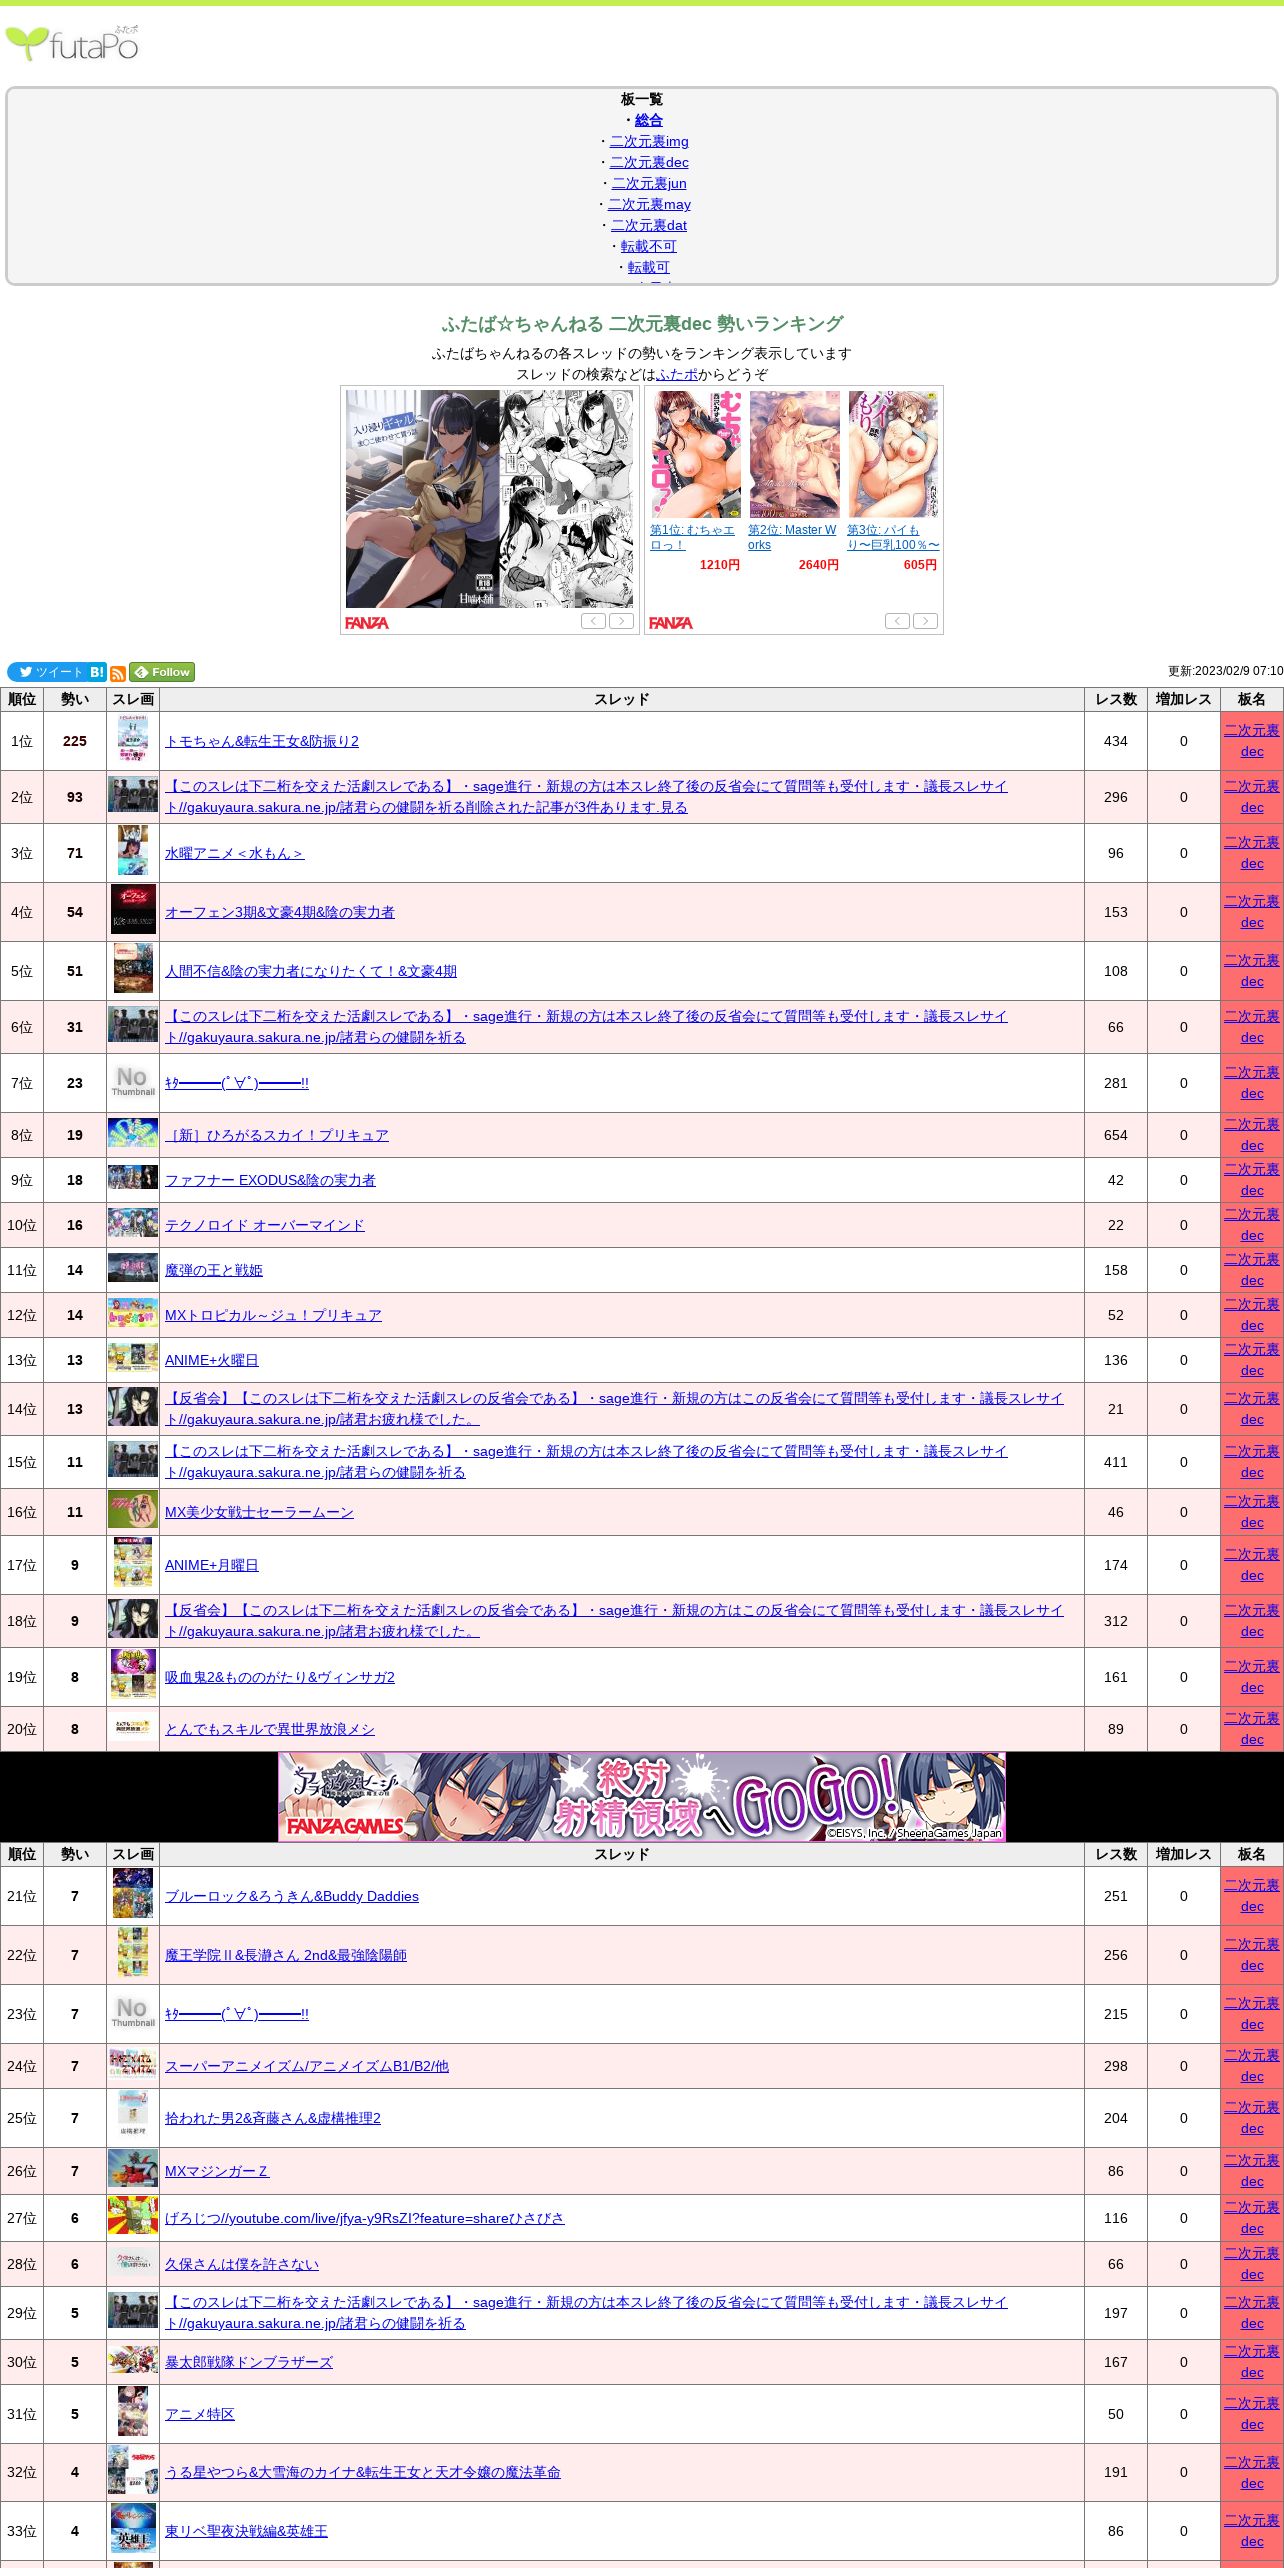Open thread ファフナー EXODUS&陰の実力者
1284x2568 pixels.
pyautogui.click(x=270, y=1180)
